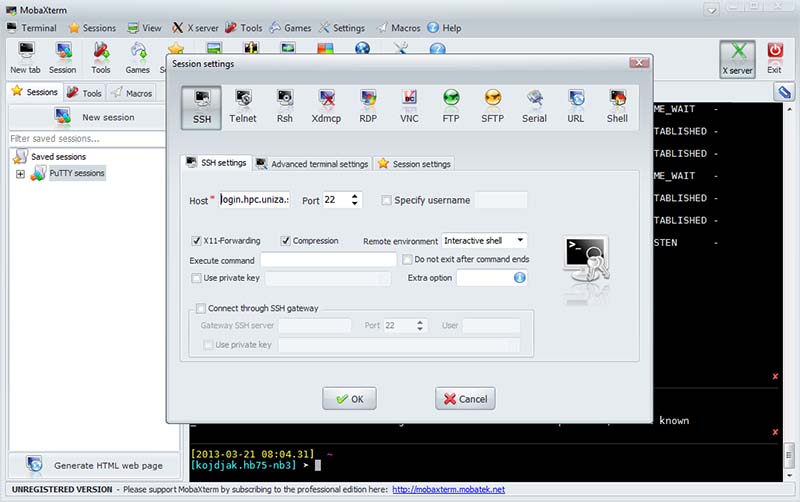This screenshot has width=800, height=502.
Task: Select the Serial session icon
Action: click(x=534, y=105)
